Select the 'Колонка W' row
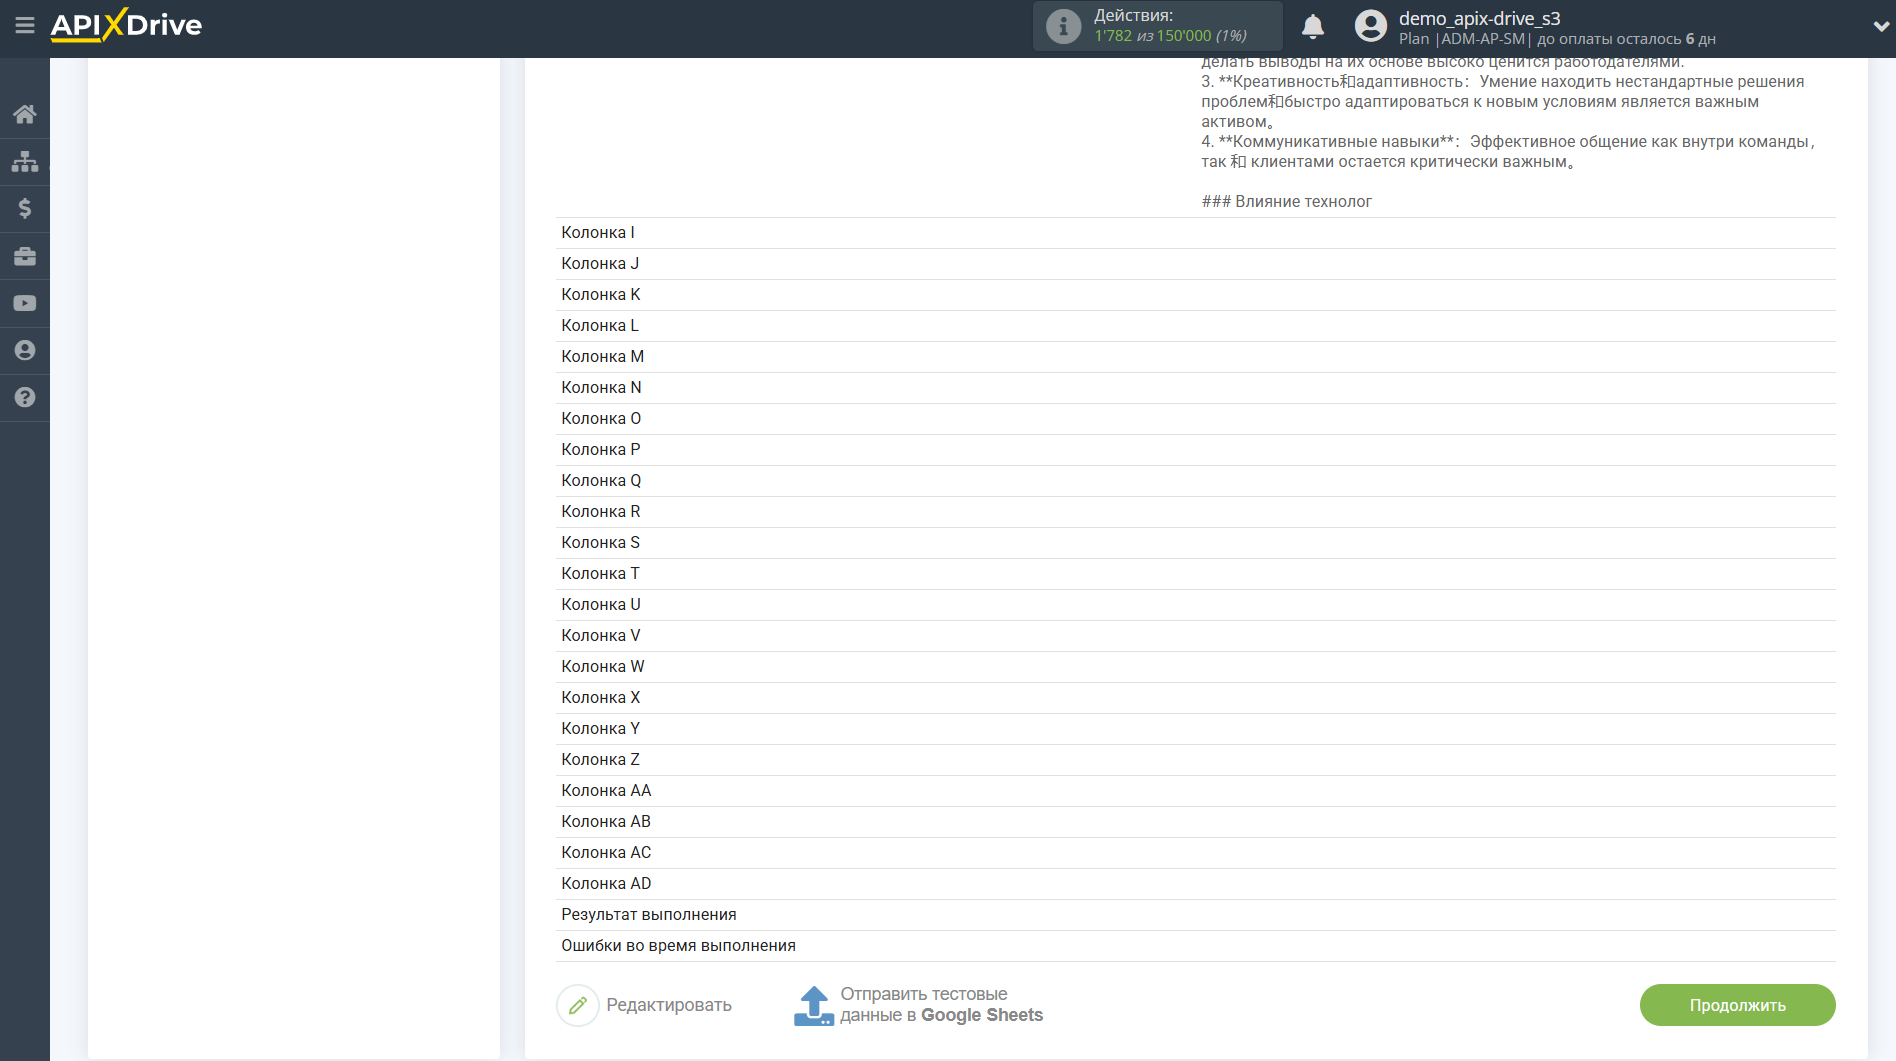 tap(1195, 667)
